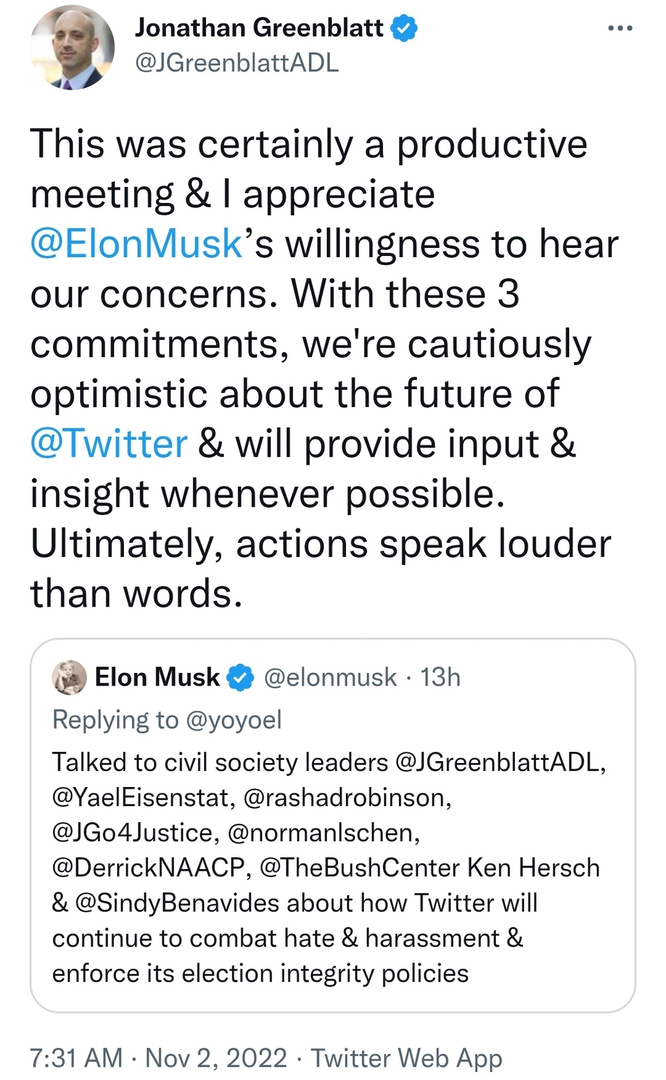Screen dimensions: 666x1080
Task: Click the @elonmusk handle in quoted tweet
Action: pyautogui.click(x=334, y=677)
